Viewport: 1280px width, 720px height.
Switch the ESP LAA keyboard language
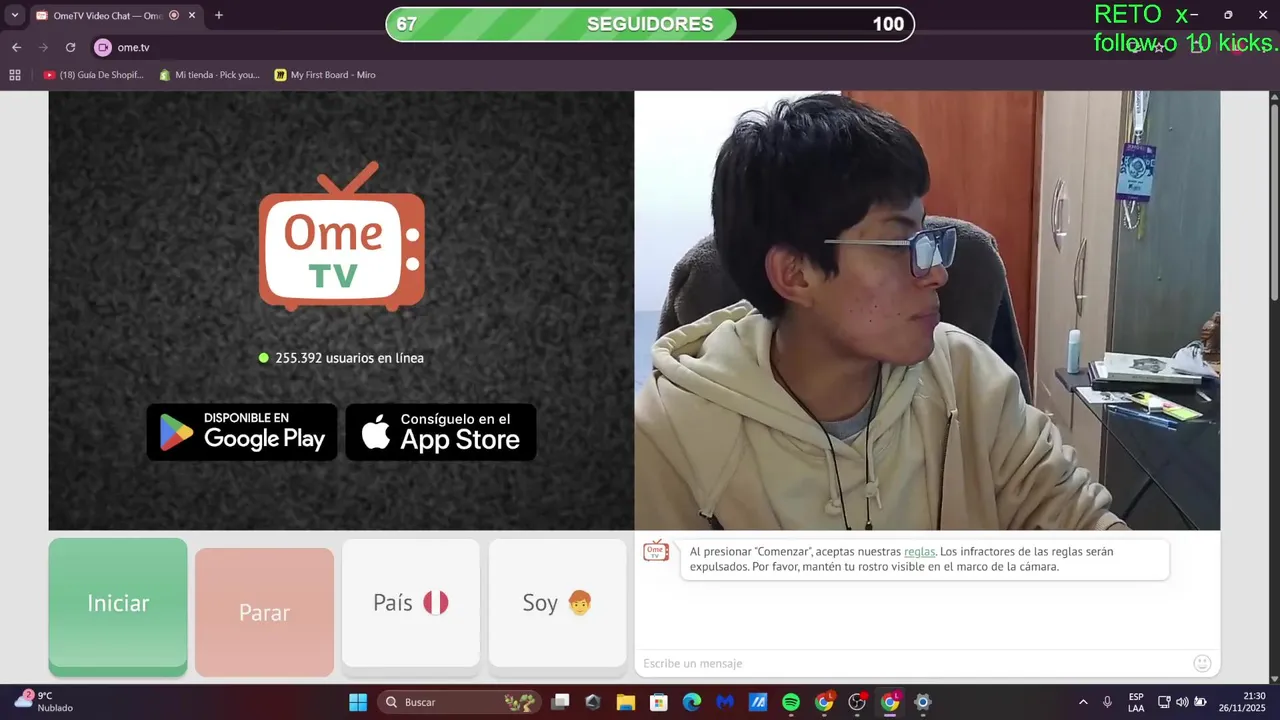(1136, 702)
